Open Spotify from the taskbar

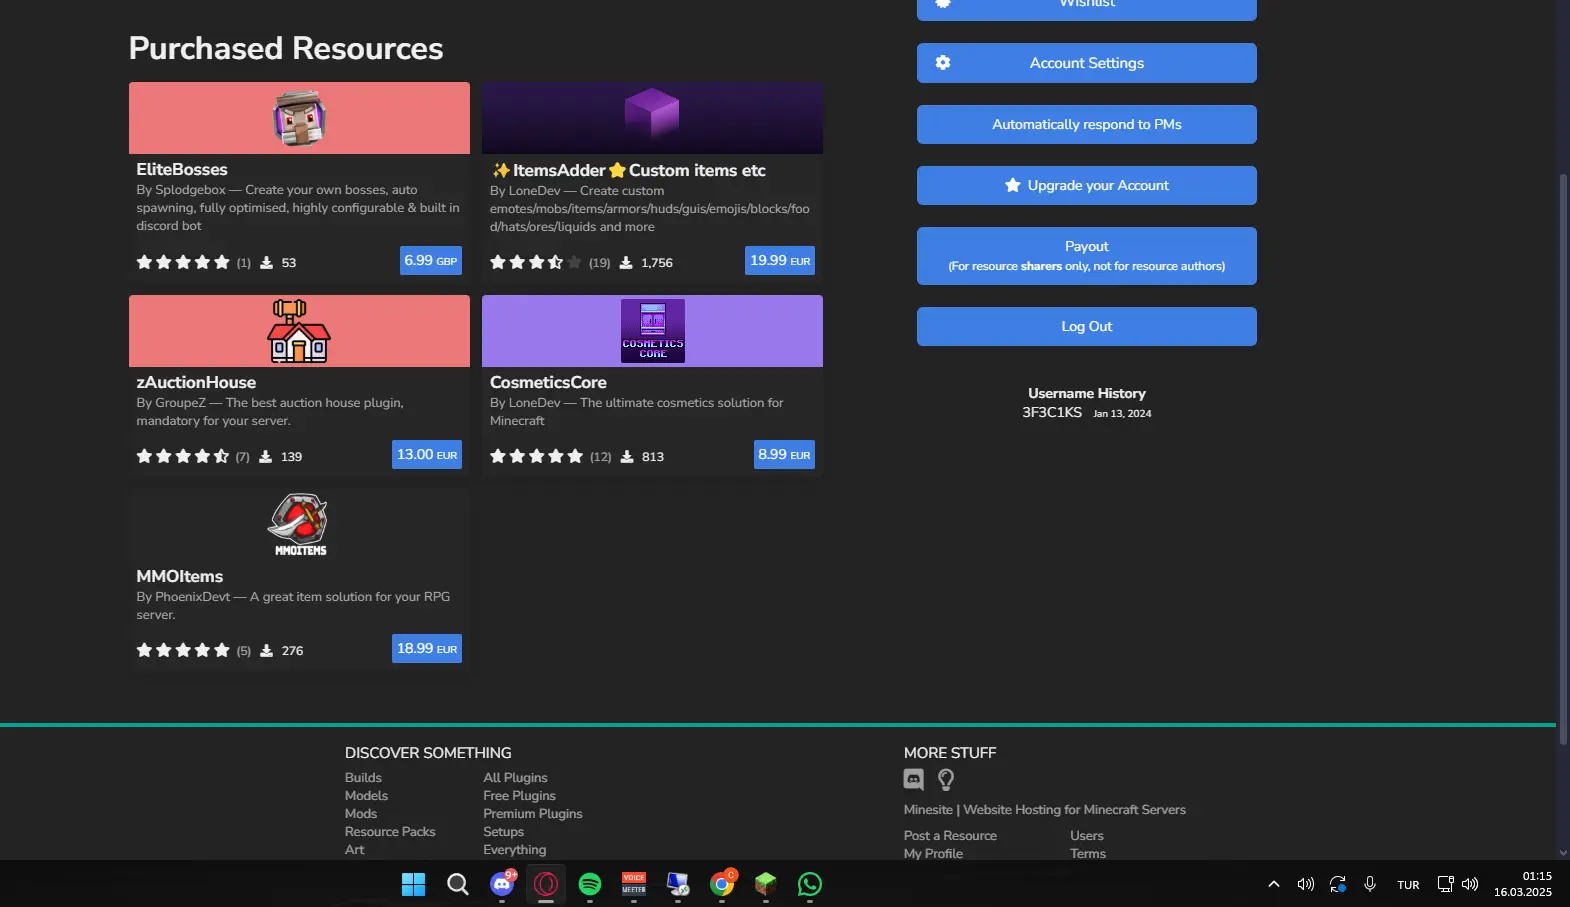pos(590,884)
